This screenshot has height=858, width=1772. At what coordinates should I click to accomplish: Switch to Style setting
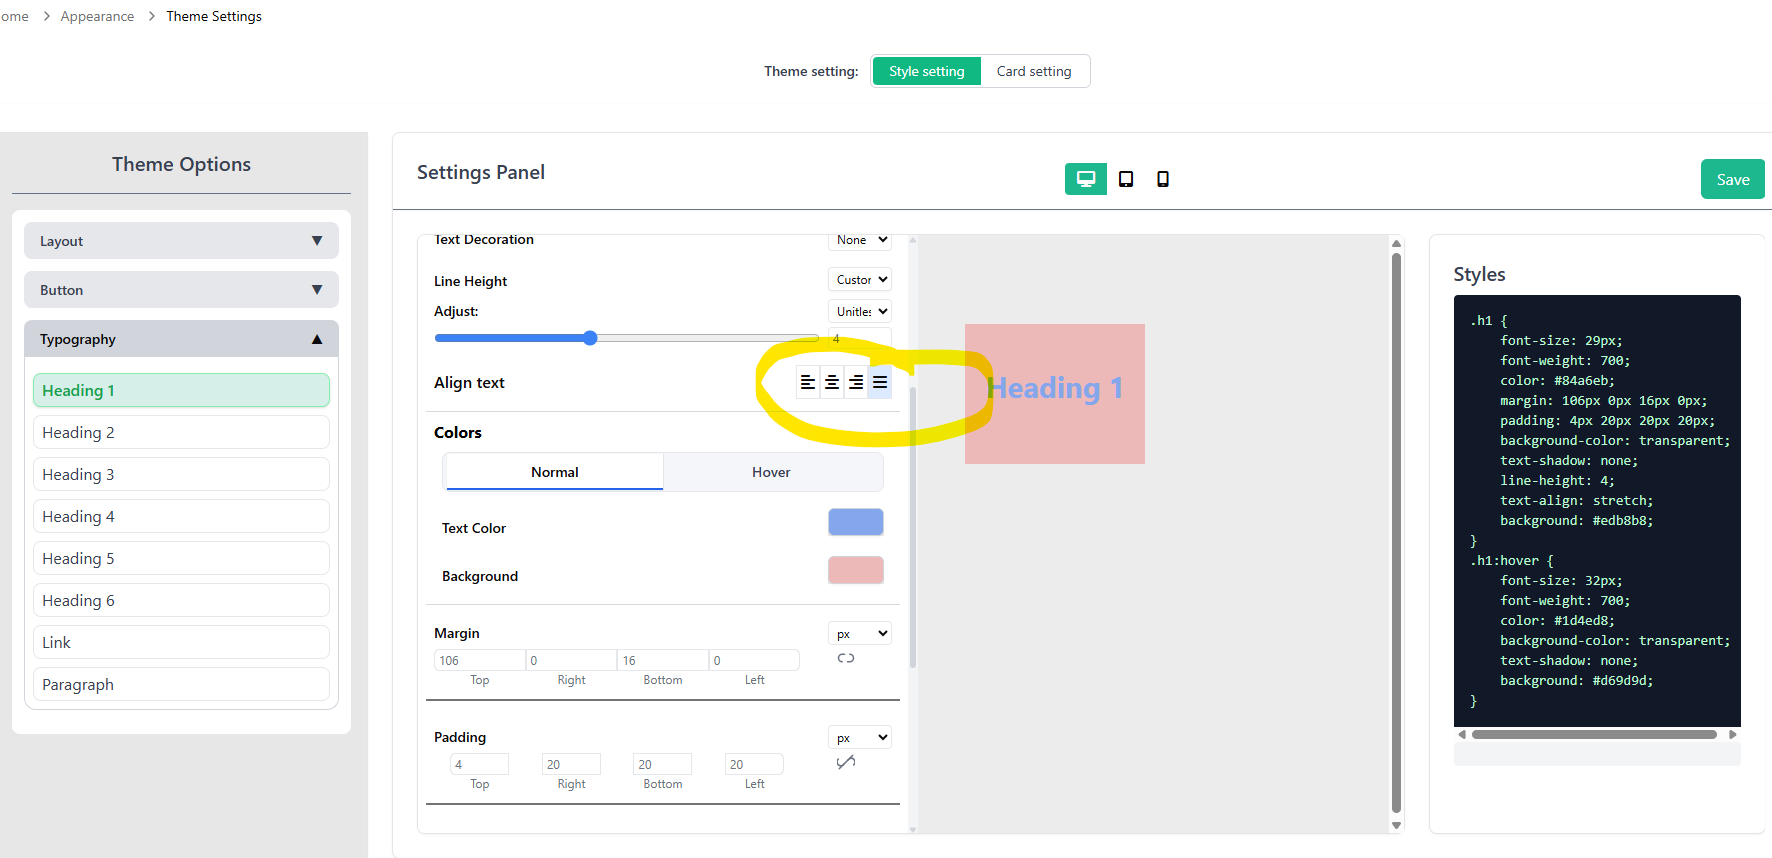[x=927, y=71]
